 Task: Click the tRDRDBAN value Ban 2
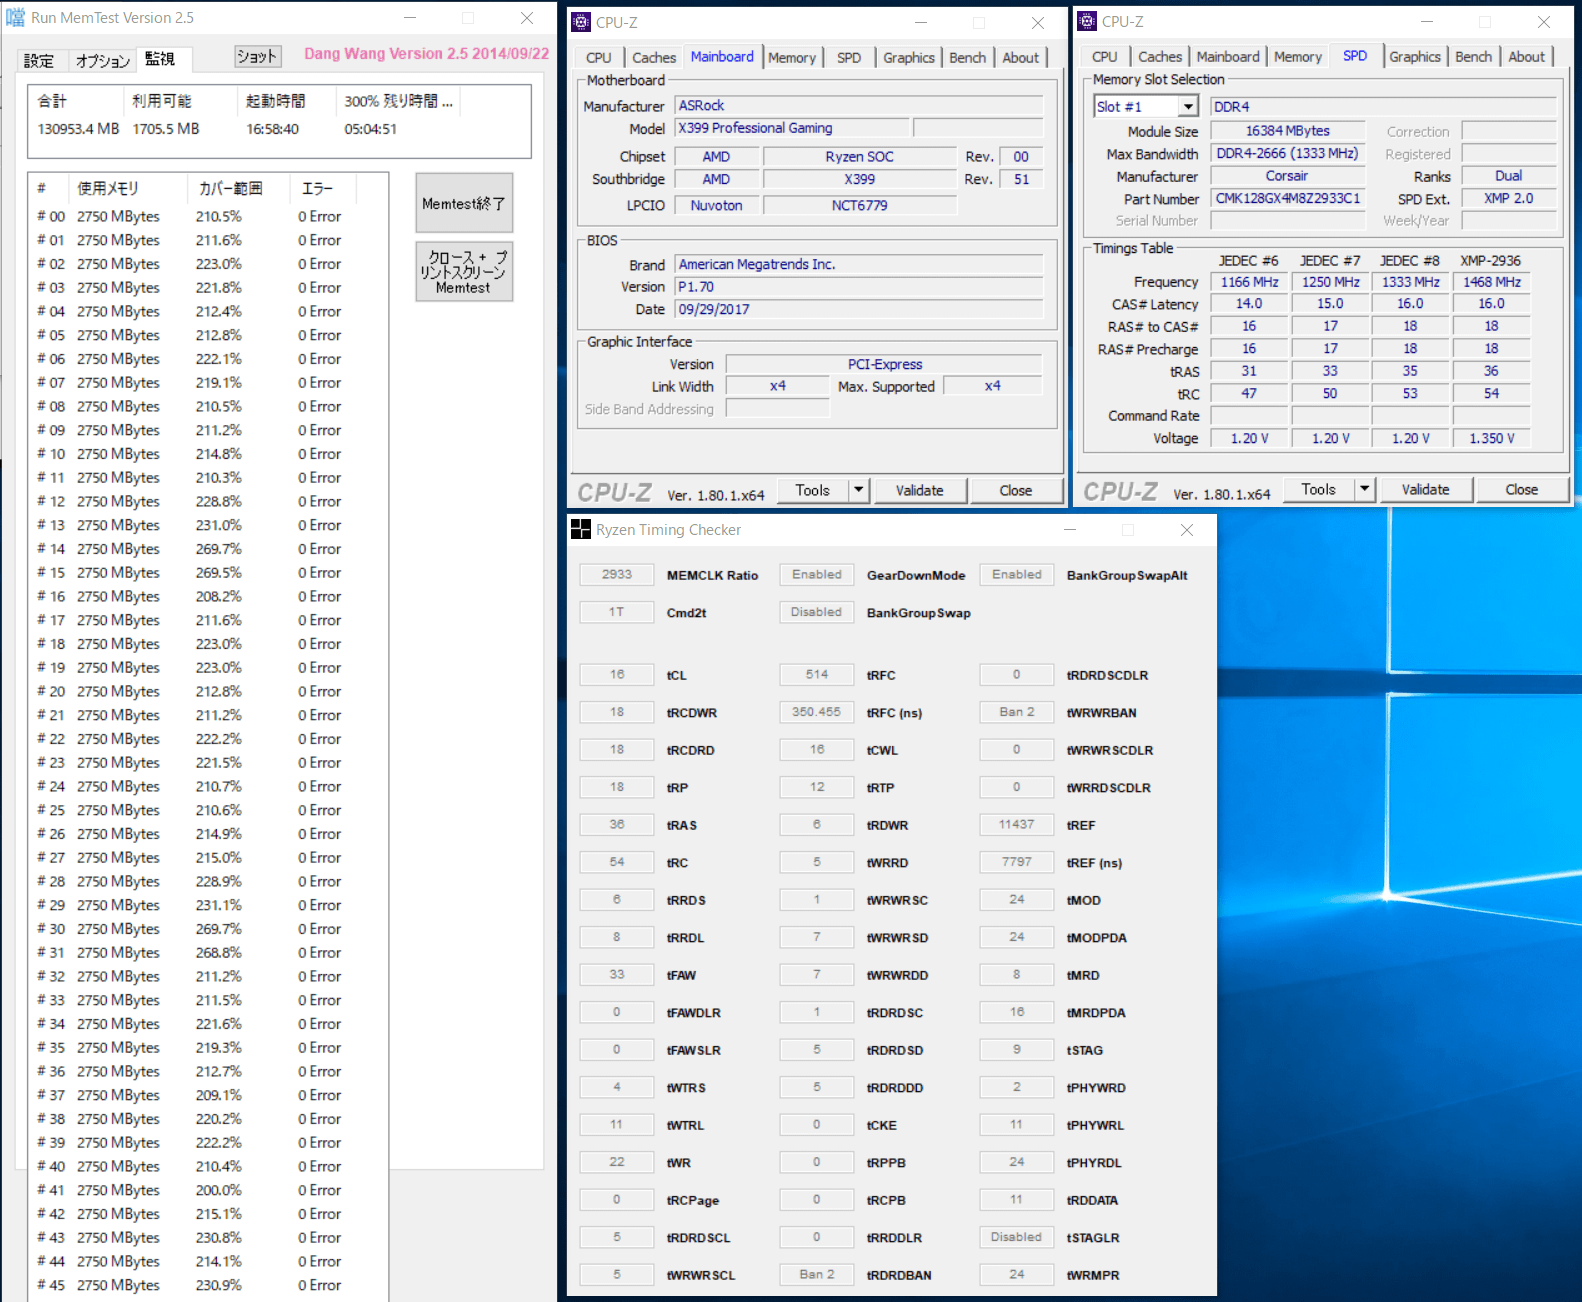(x=817, y=1275)
